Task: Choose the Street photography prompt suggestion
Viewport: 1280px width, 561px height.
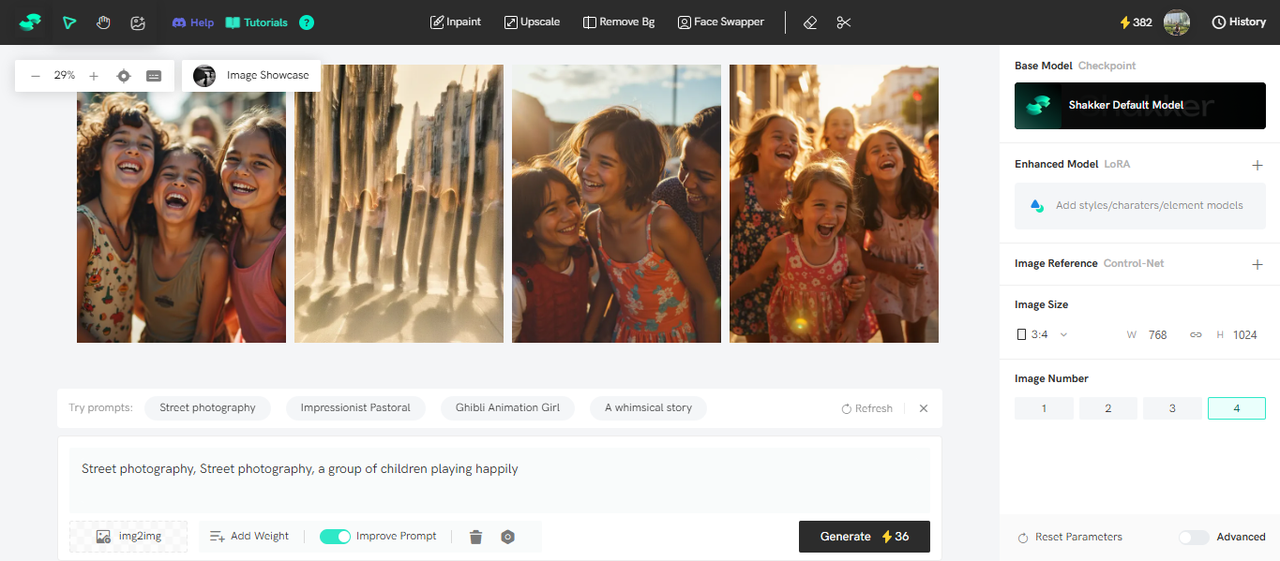Action: click(208, 408)
